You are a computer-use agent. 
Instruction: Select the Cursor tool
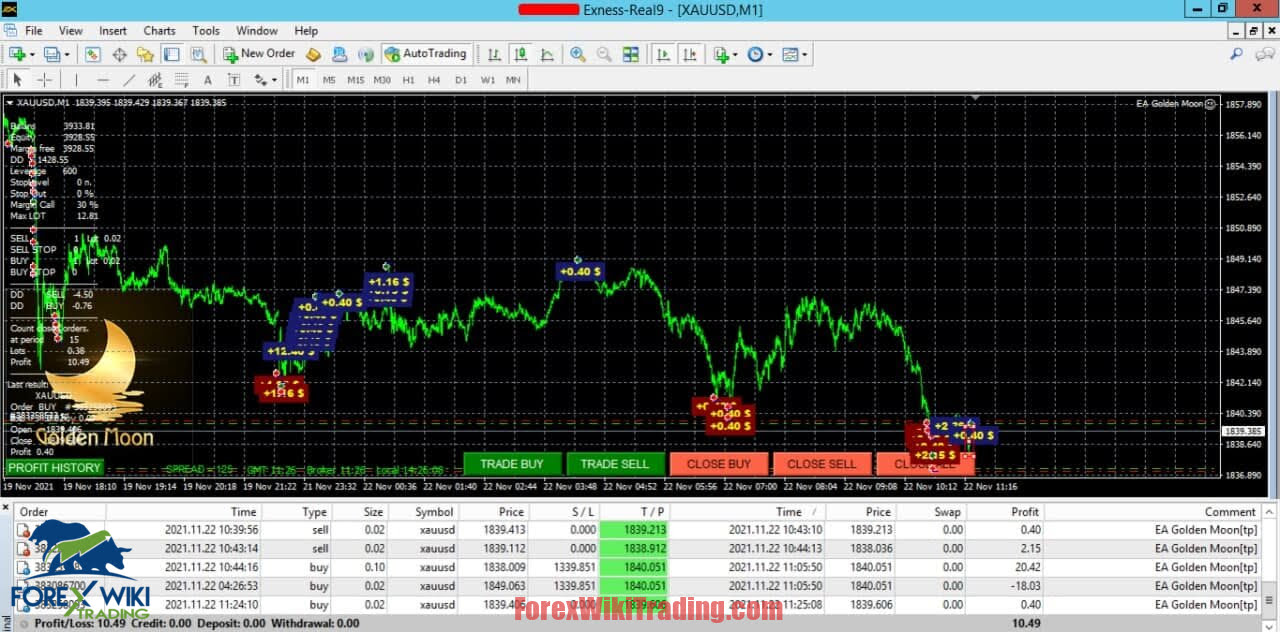pos(17,80)
